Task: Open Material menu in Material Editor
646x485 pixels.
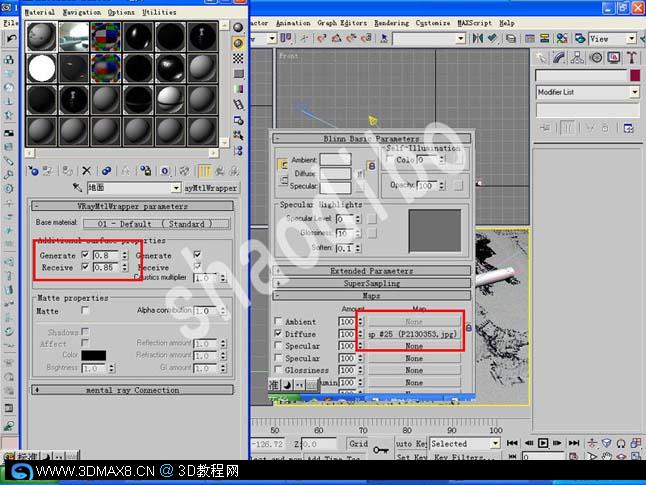Action: click(x=40, y=12)
